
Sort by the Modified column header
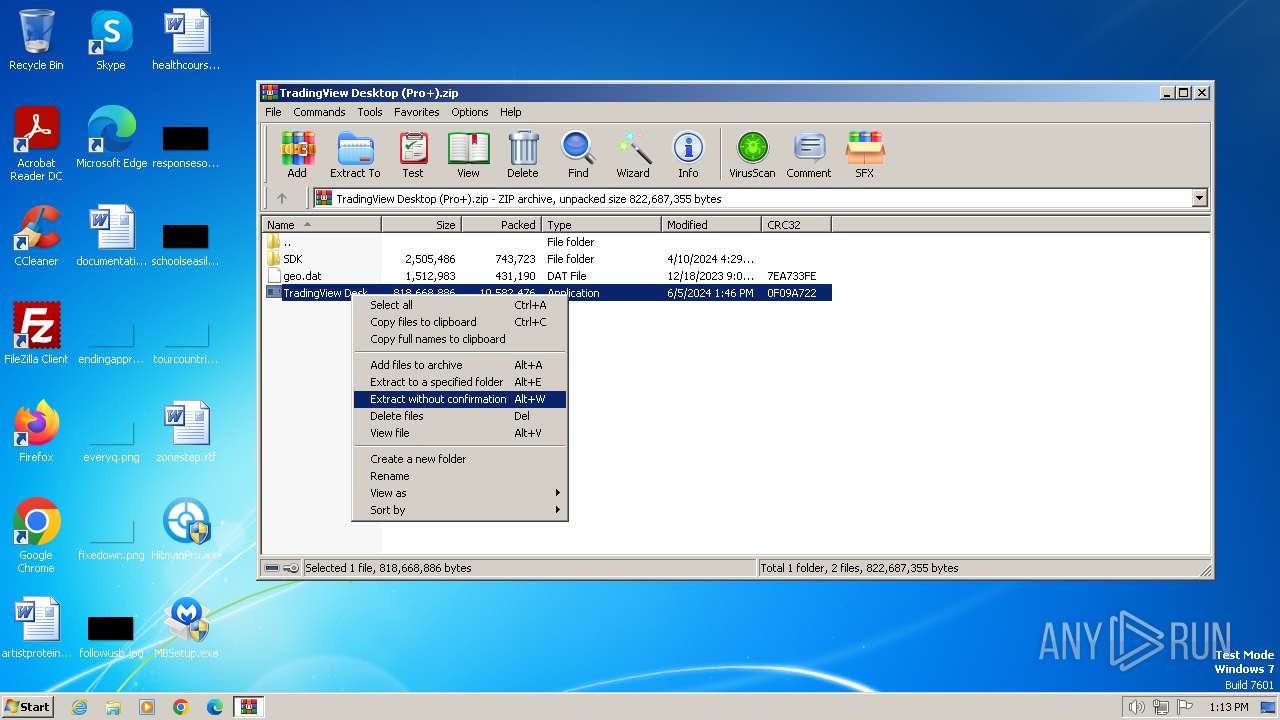point(711,225)
